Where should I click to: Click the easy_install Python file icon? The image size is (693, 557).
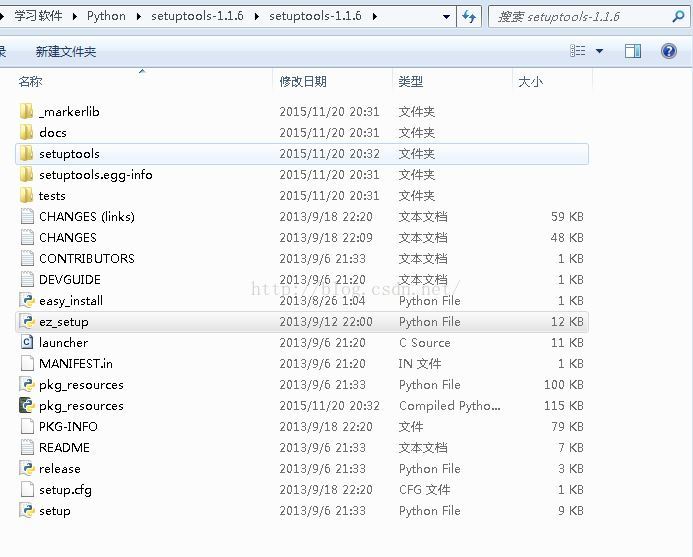(27, 301)
